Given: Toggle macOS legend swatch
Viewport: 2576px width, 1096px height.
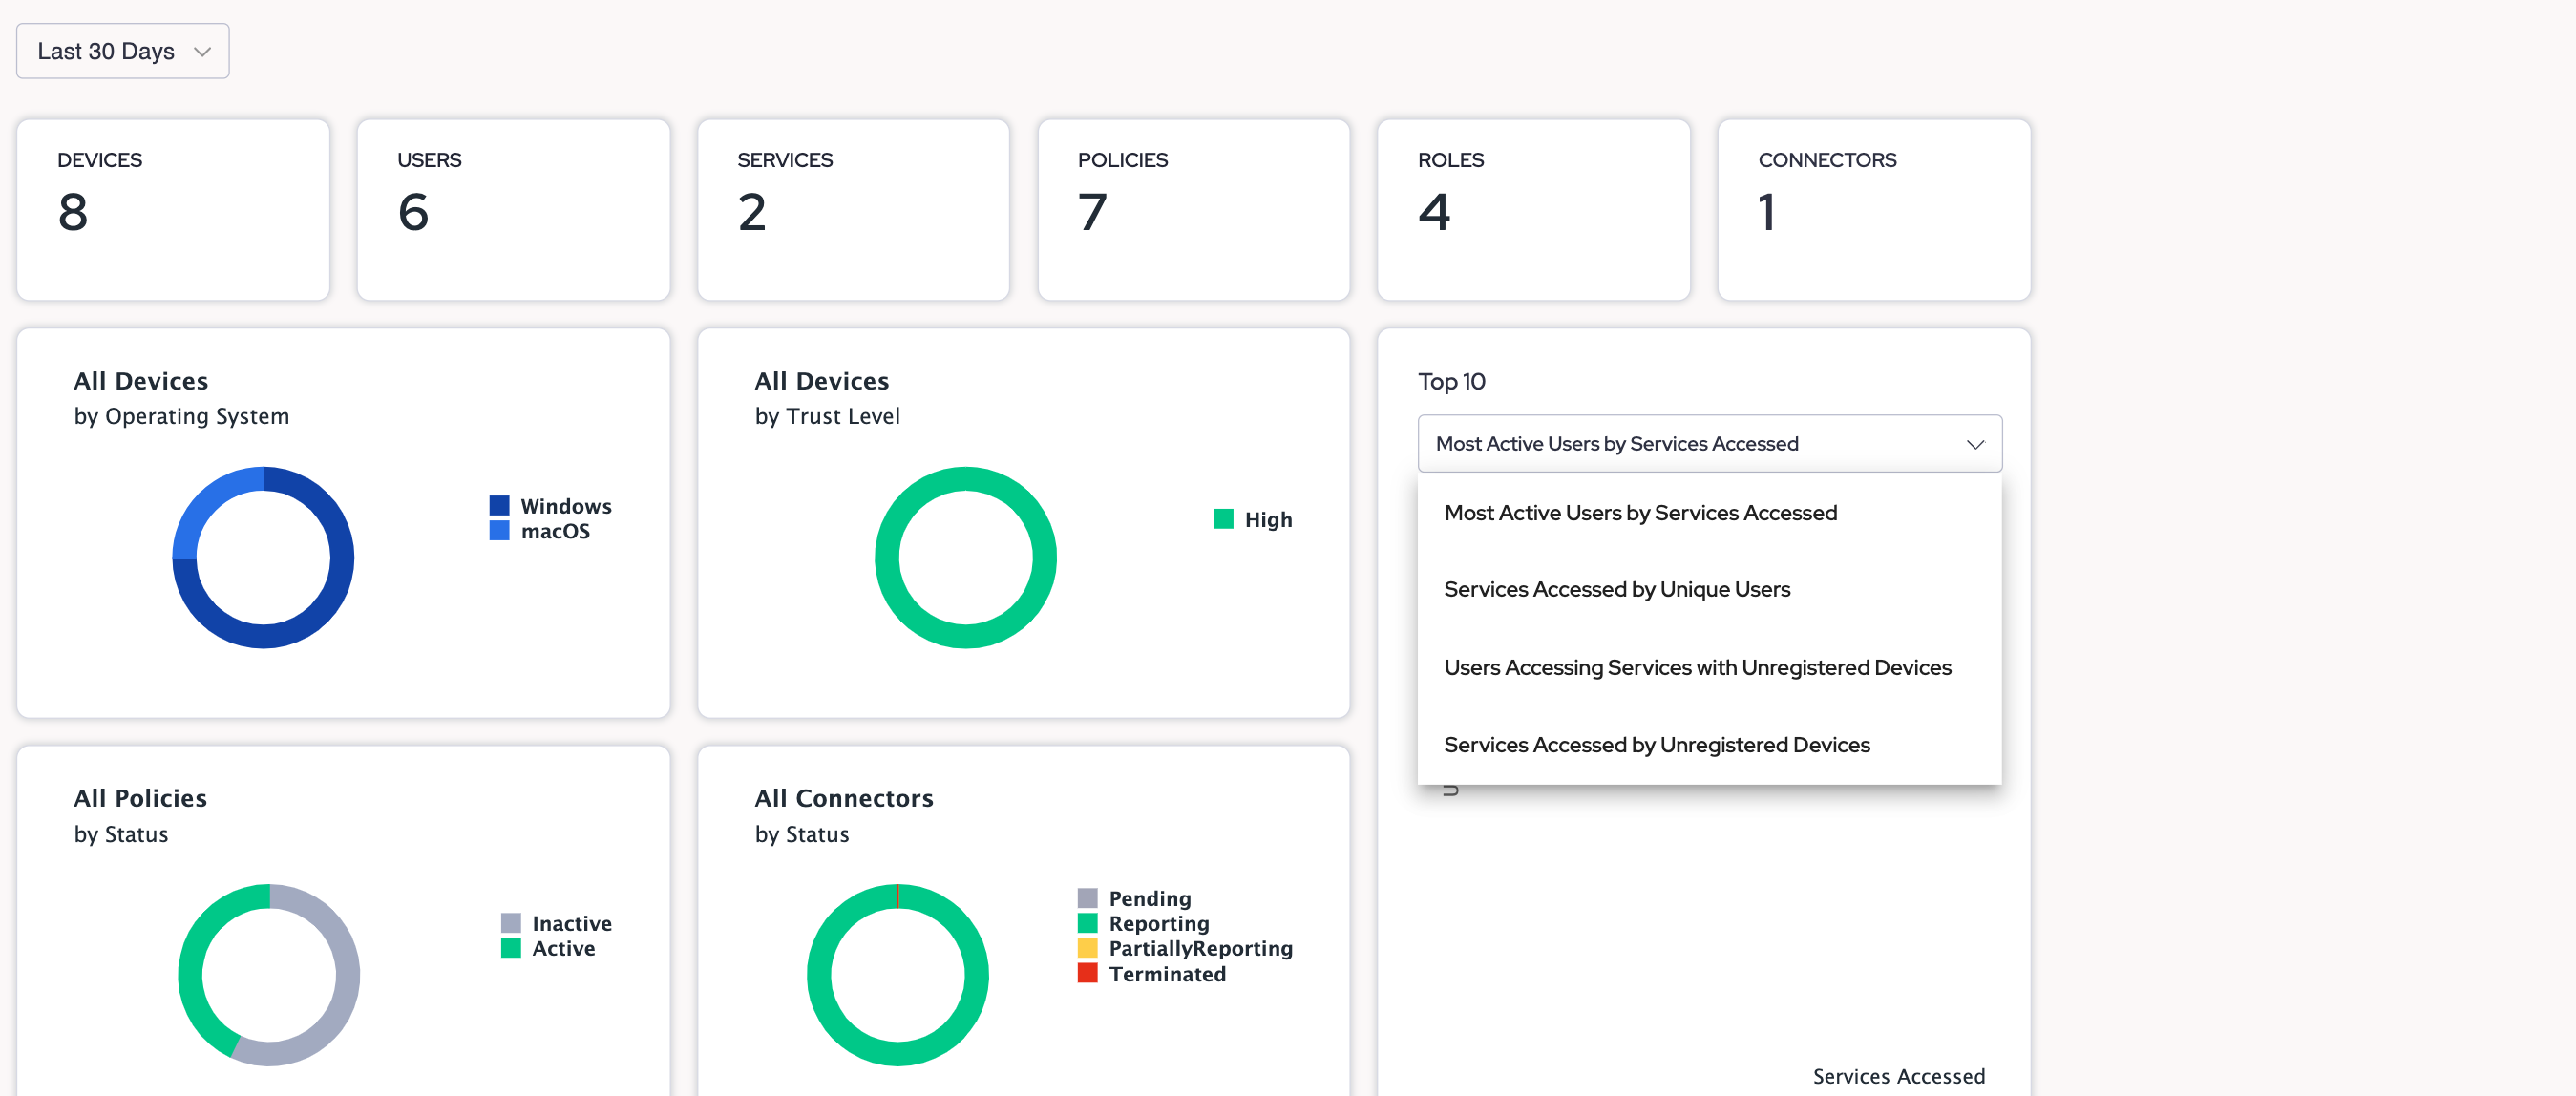Looking at the screenshot, I should 499,531.
